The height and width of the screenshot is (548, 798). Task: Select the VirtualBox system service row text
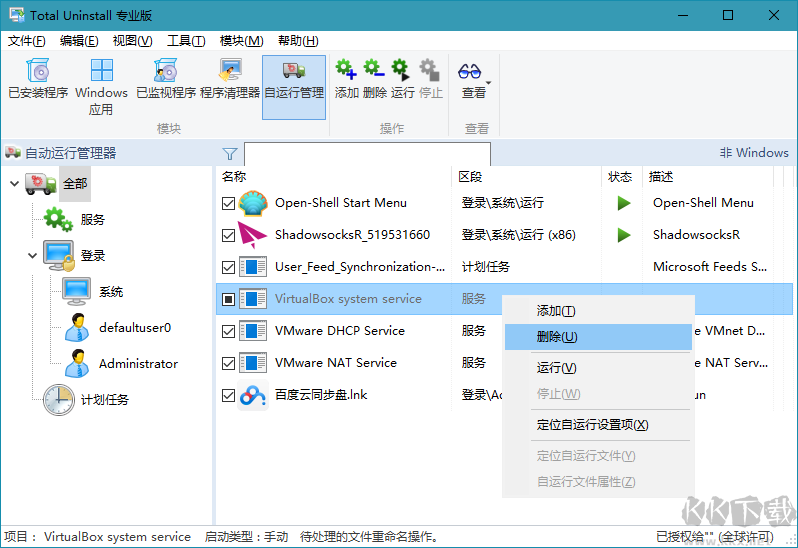[348, 299]
